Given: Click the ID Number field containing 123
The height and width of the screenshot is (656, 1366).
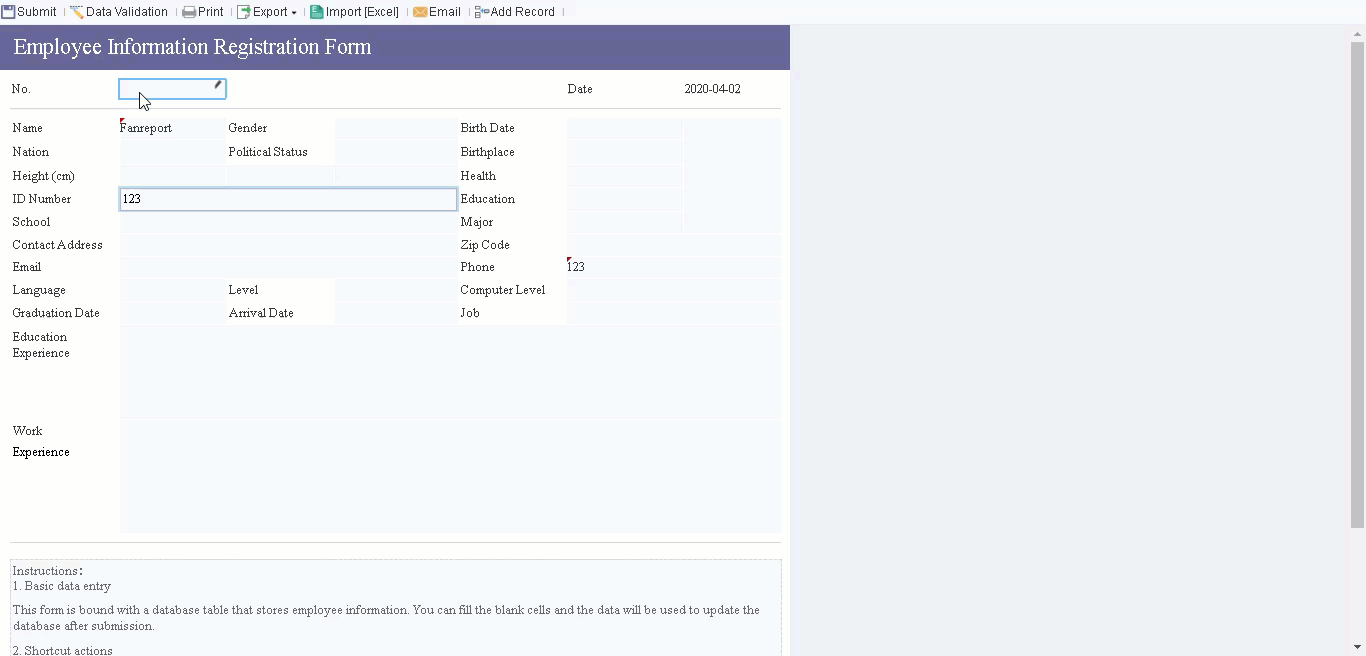Looking at the screenshot, I should [288, 199].
